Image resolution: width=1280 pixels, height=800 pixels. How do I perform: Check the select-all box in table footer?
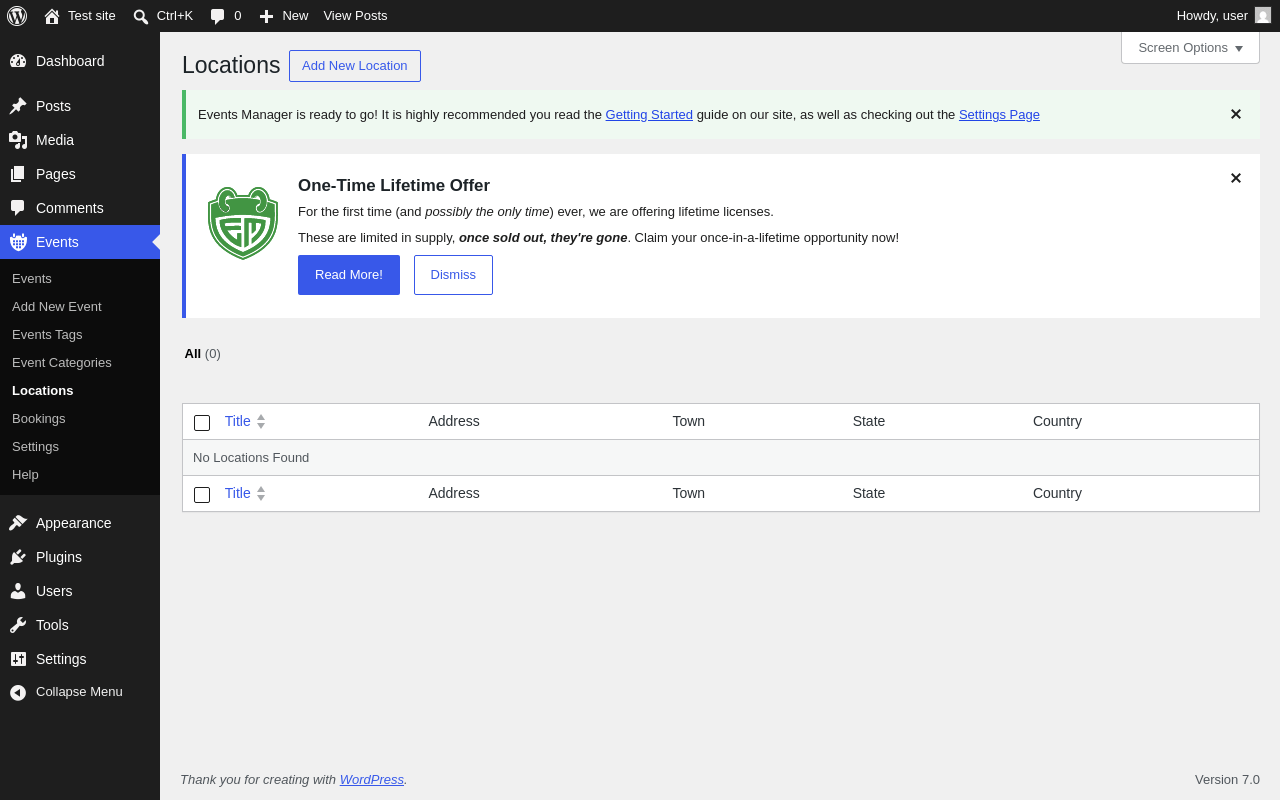pyautogui.click(x=202, y=495)
